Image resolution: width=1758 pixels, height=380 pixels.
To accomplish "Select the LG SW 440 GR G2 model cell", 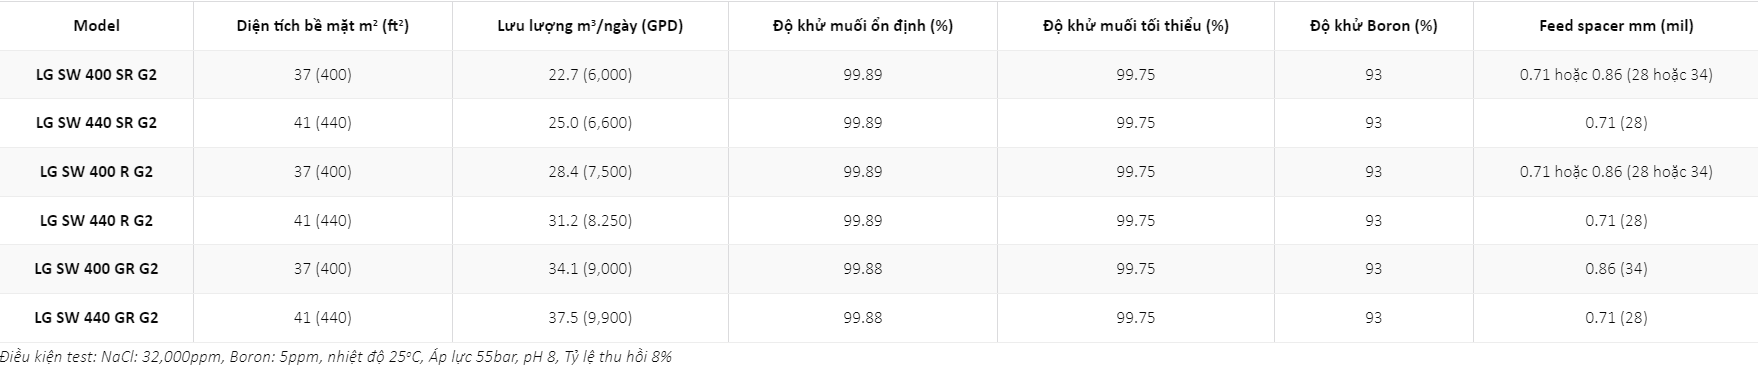I will coord(96,318).
